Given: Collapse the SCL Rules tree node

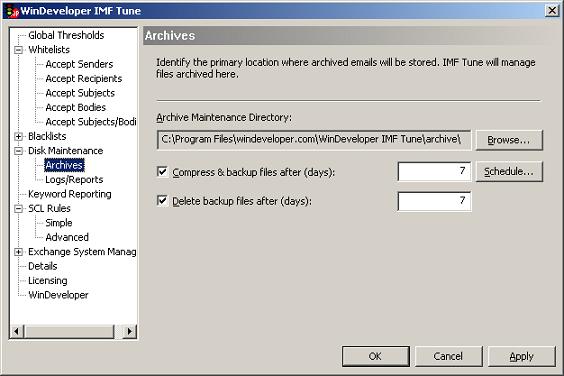Looking at the screenshot, I should (18, 209).
